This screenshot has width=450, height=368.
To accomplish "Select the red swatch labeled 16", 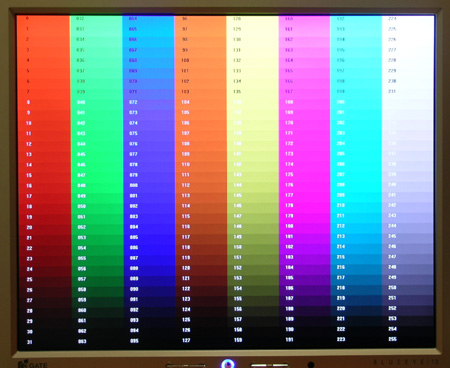I will click(x=44, y=186).
